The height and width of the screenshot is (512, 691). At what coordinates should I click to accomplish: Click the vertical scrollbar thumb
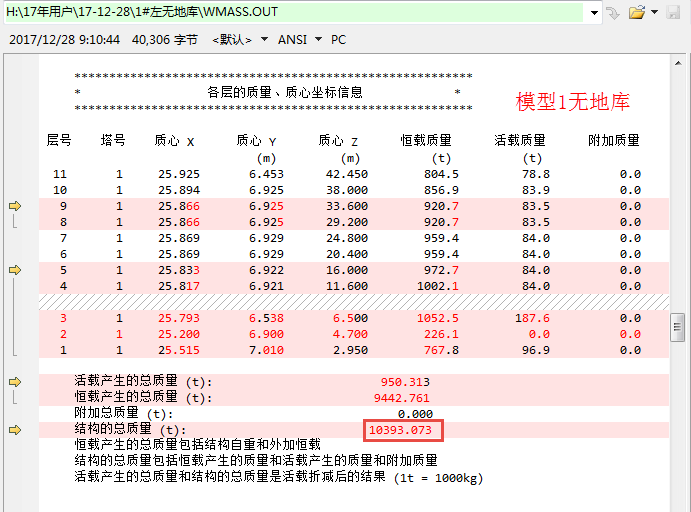678,326
